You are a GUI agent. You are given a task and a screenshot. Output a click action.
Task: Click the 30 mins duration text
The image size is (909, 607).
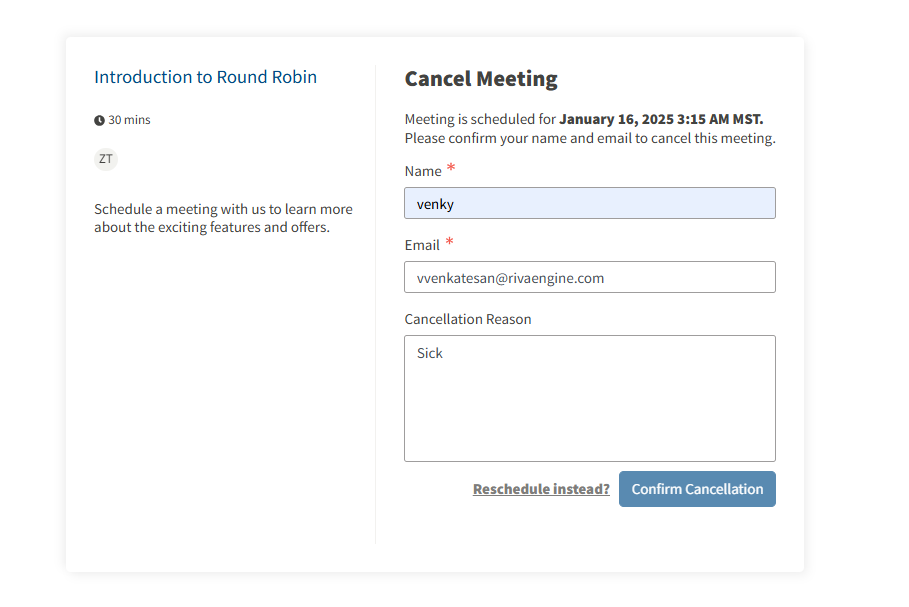click(129, 120)
